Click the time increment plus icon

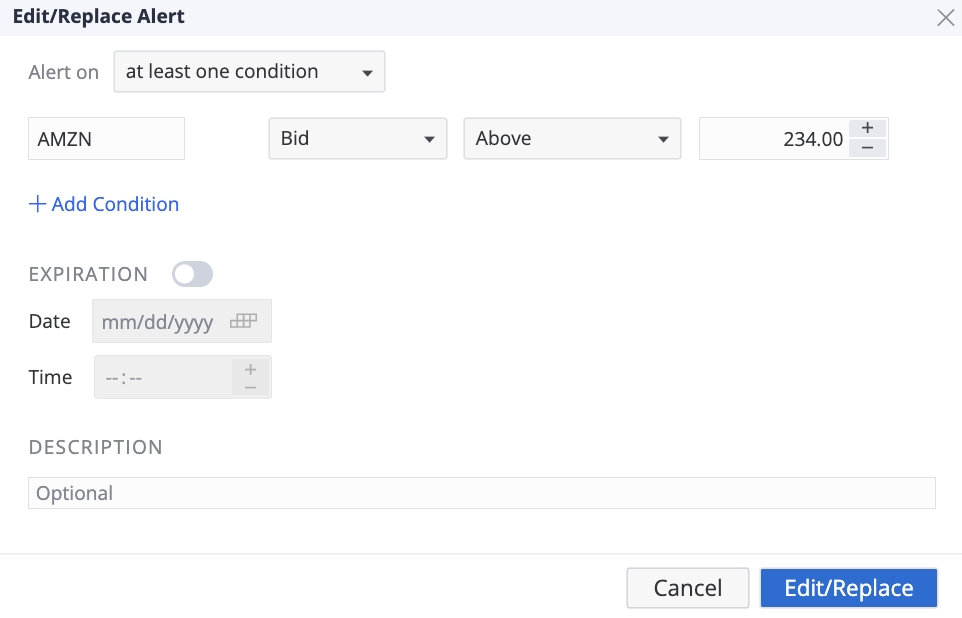[x=250, y=369]
